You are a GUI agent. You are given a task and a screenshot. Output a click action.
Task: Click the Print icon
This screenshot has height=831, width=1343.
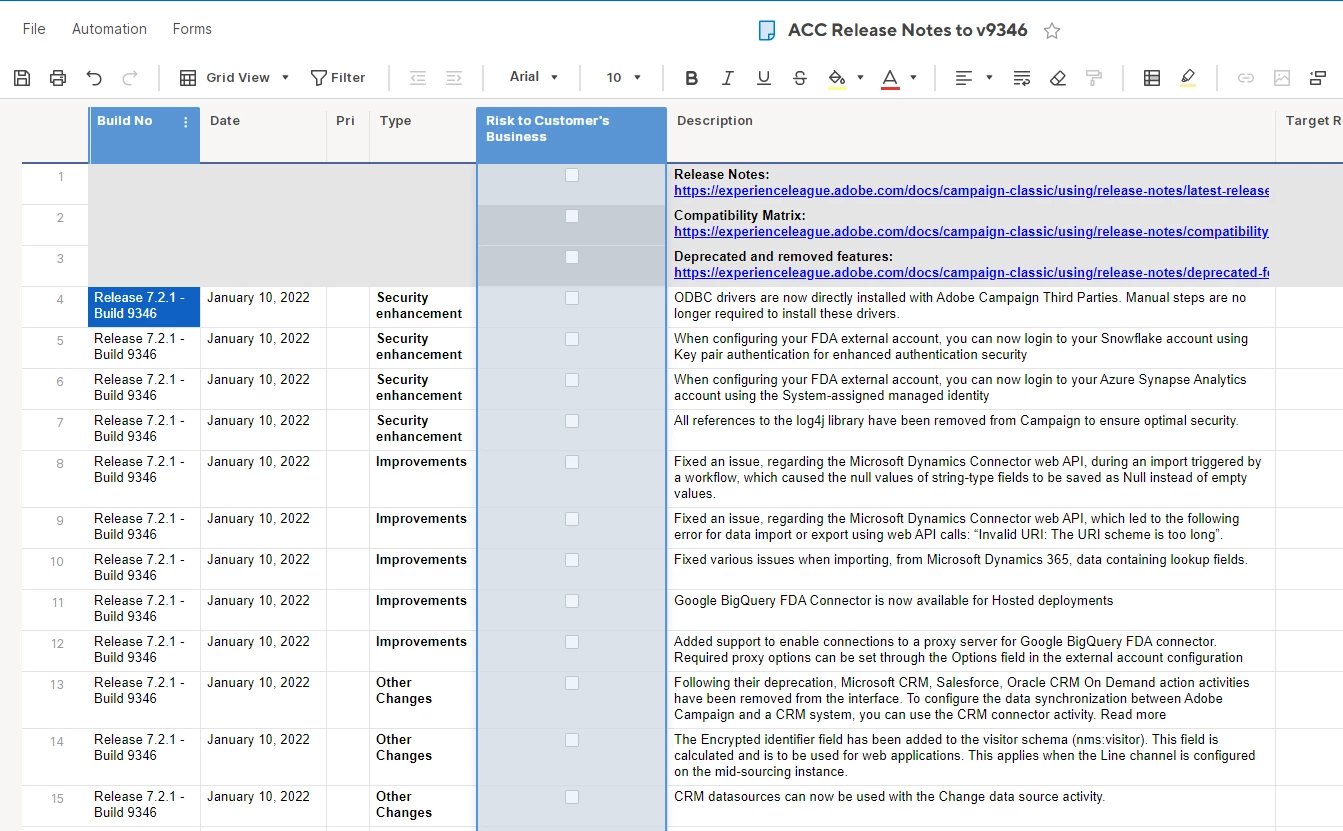pos(58,78)
